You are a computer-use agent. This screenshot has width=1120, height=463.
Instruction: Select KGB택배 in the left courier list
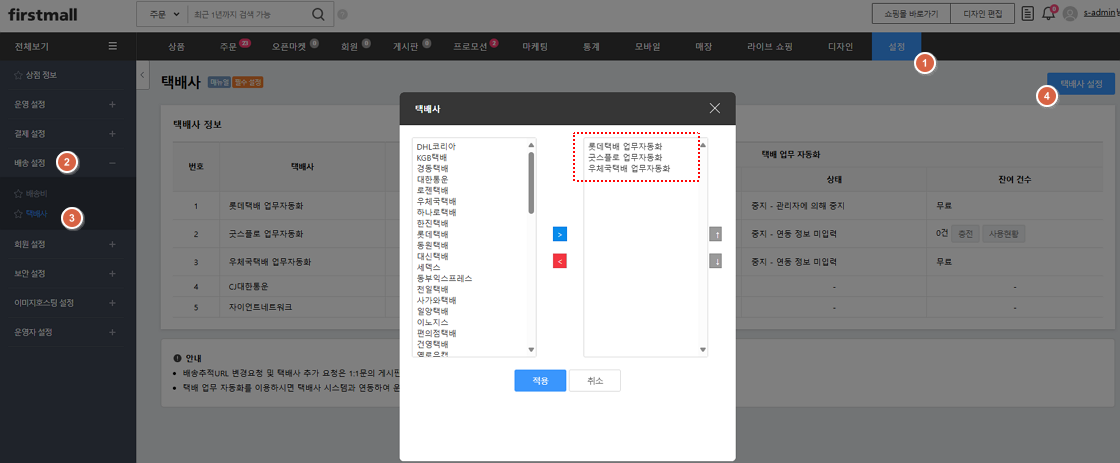431,157
